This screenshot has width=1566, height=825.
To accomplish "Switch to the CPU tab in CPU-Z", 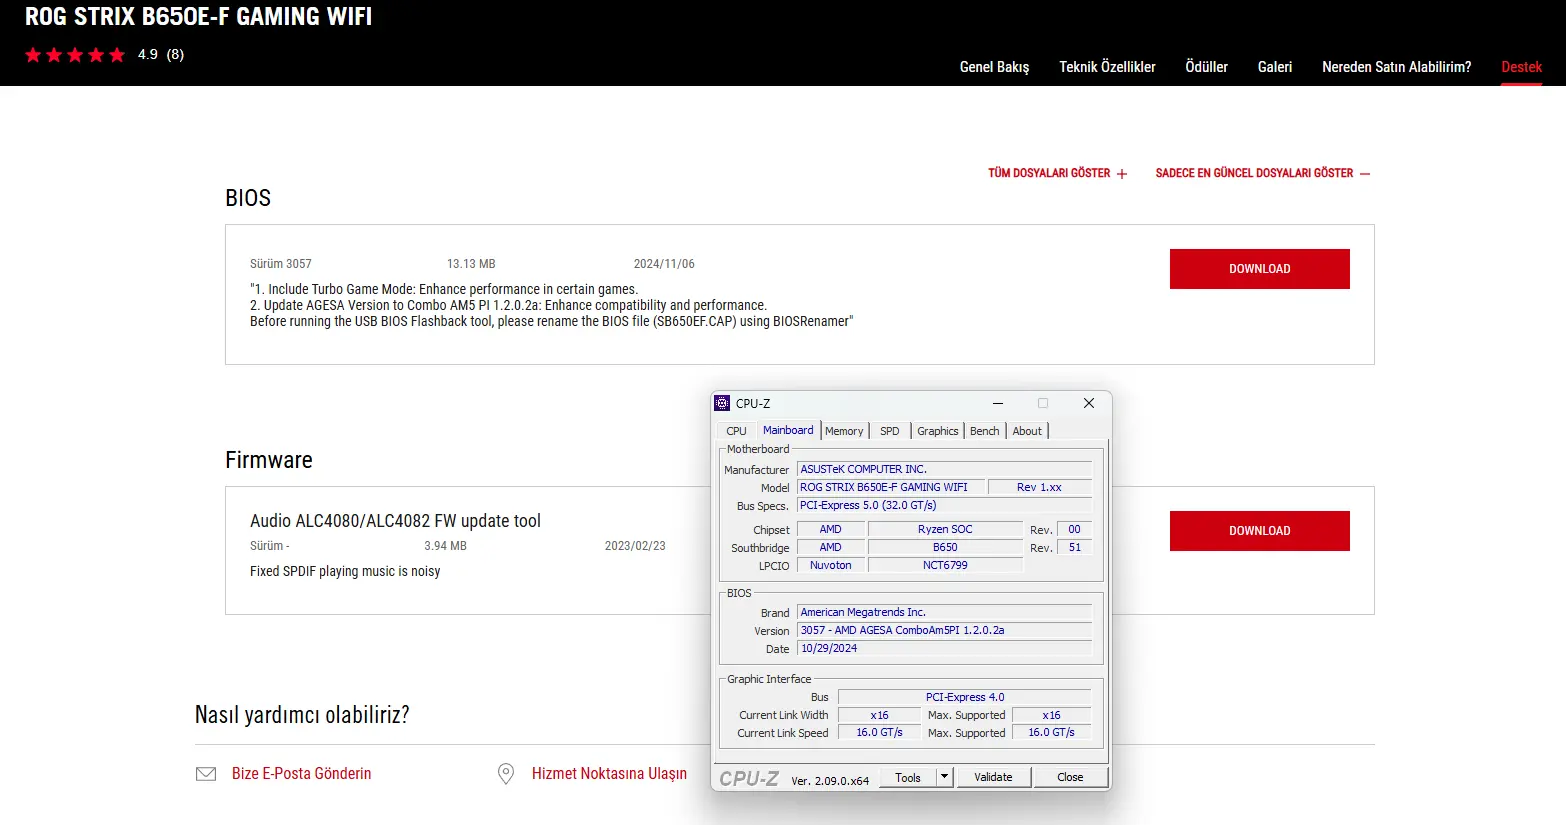I will coord(737,431).
